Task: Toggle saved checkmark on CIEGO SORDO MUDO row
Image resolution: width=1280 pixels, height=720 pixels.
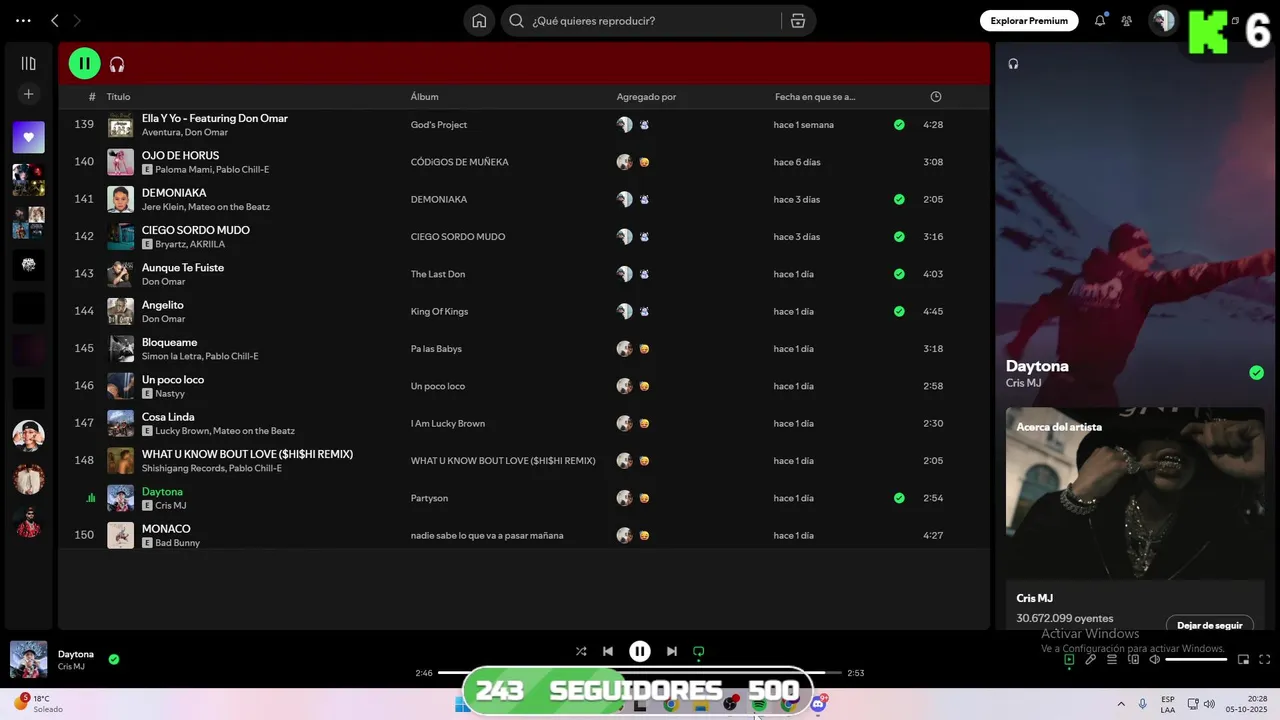Action: pyautogui.click(x=899, y=237)
